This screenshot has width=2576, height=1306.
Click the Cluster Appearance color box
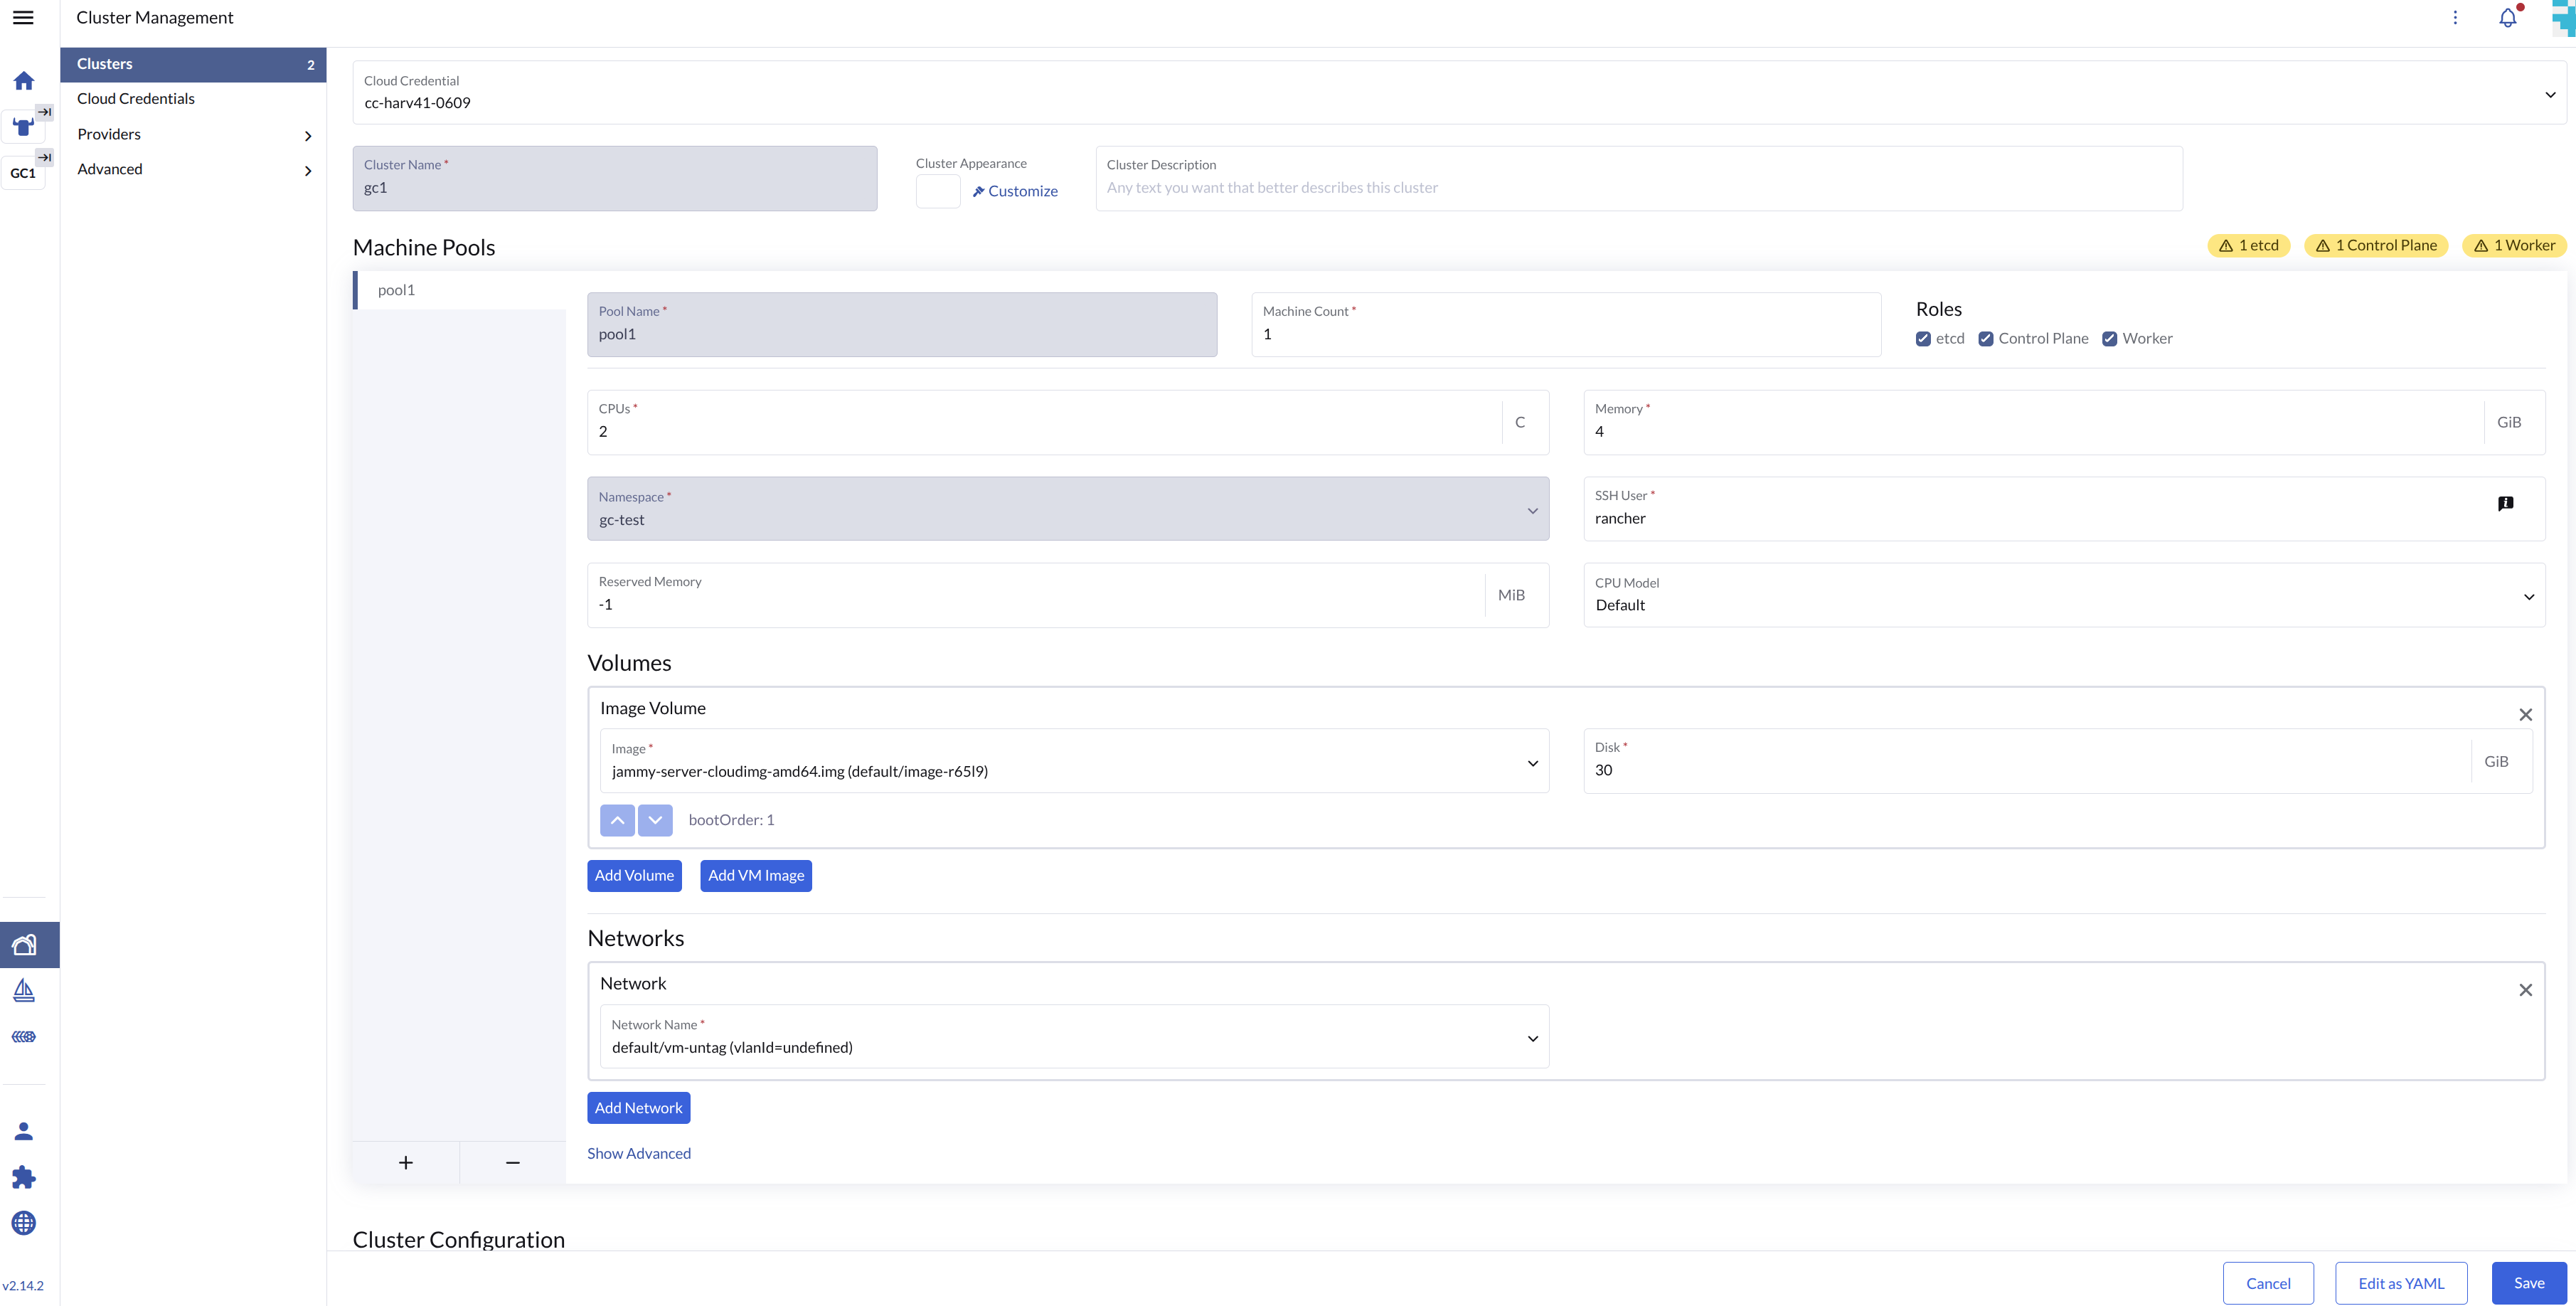click(937, 191)
